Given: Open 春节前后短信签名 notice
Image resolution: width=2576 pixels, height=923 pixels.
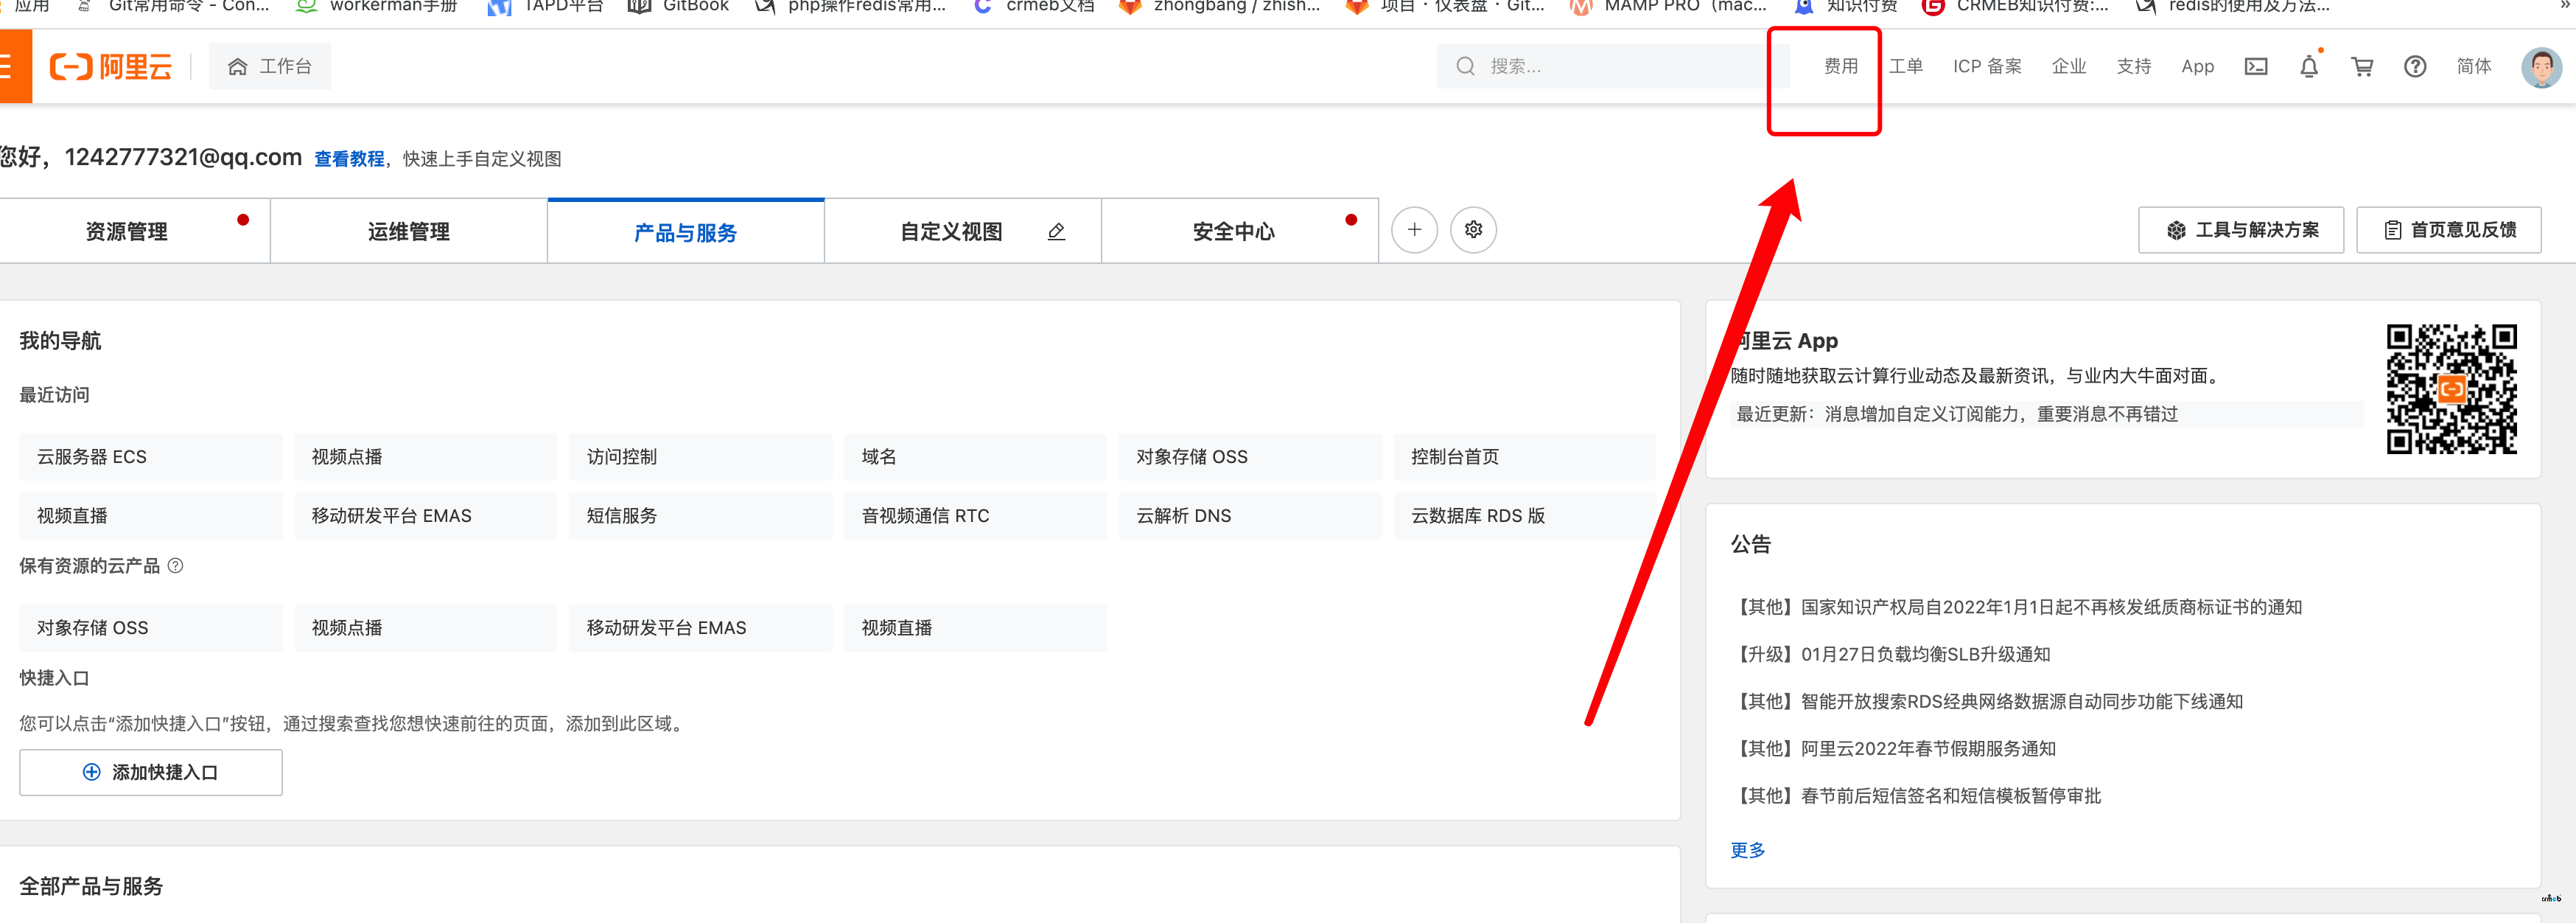Looking at the screenshot, I should [1915, 795].
